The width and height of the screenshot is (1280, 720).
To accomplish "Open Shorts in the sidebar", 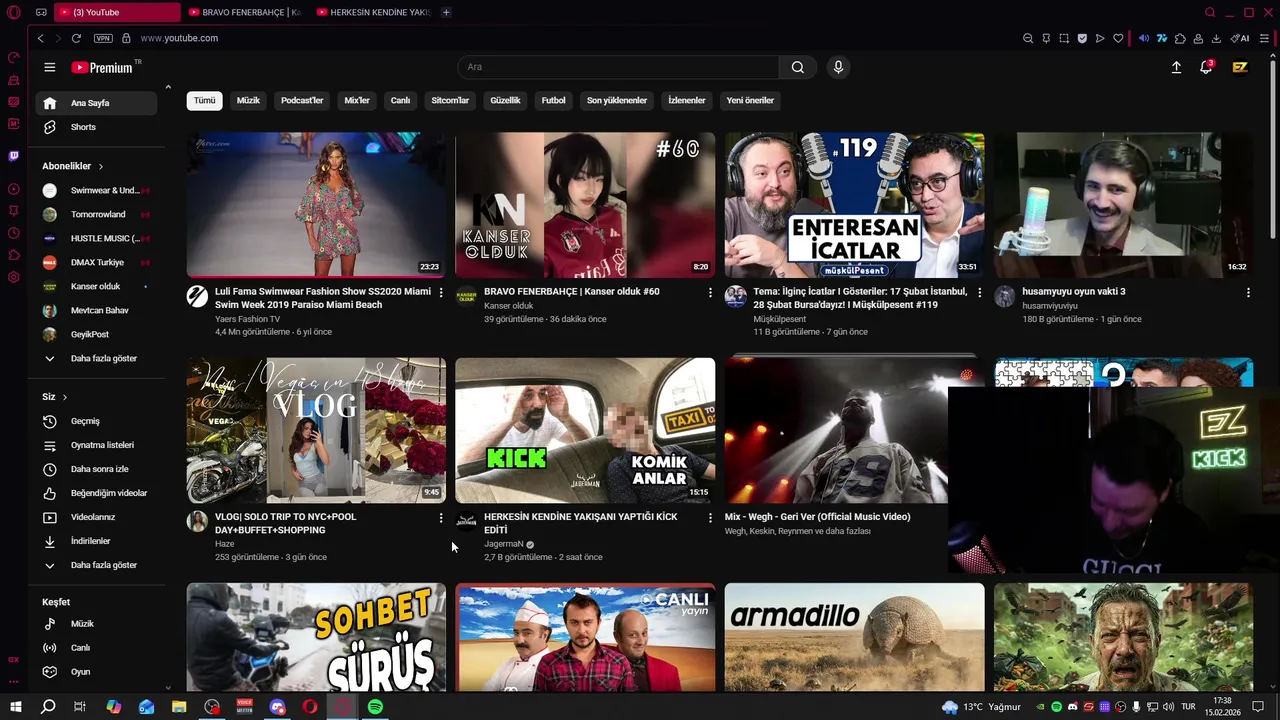I will point(96,127).
